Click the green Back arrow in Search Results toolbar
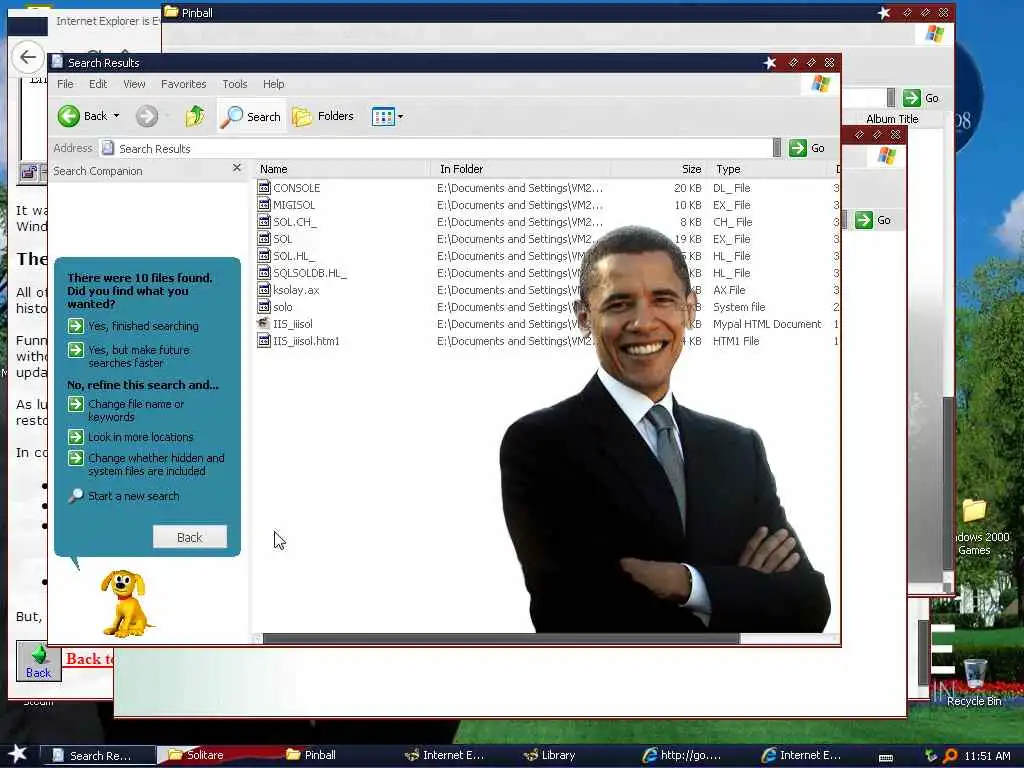The width and height of the screenshot is (1024, 768). 69,116
